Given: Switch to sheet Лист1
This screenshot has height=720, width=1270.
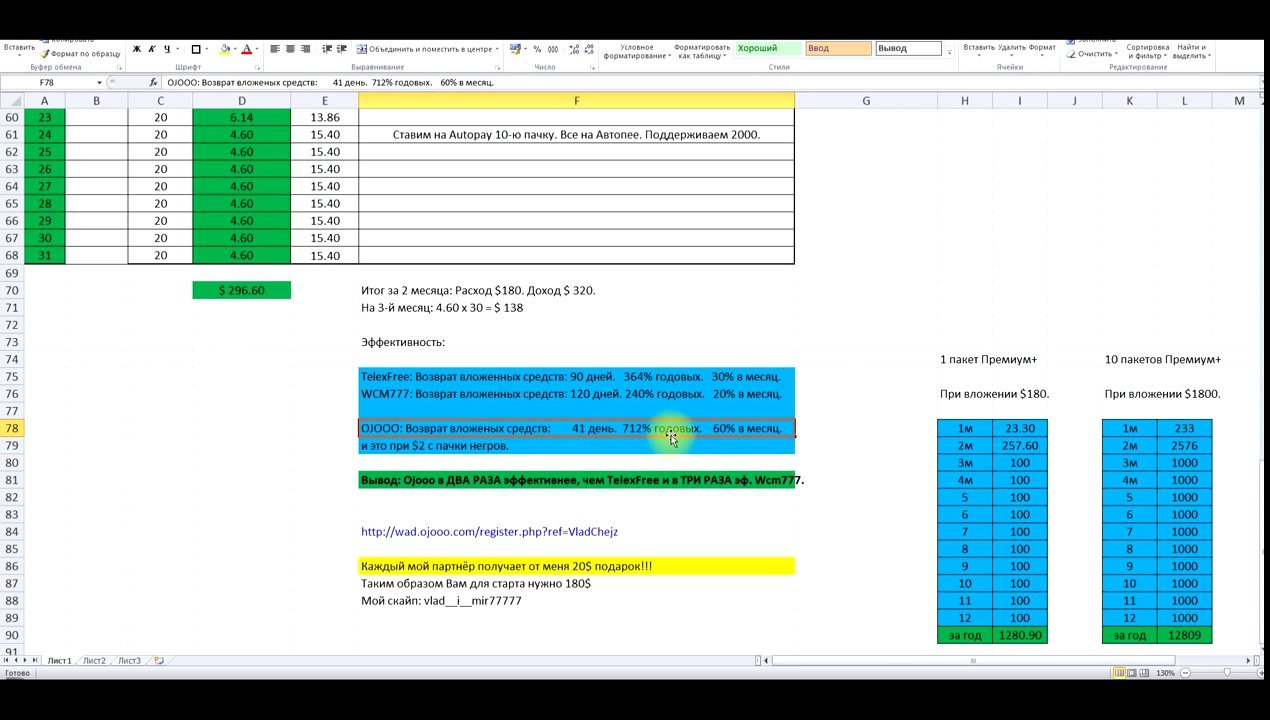Looking at the screenshot, I should point(59,661).
